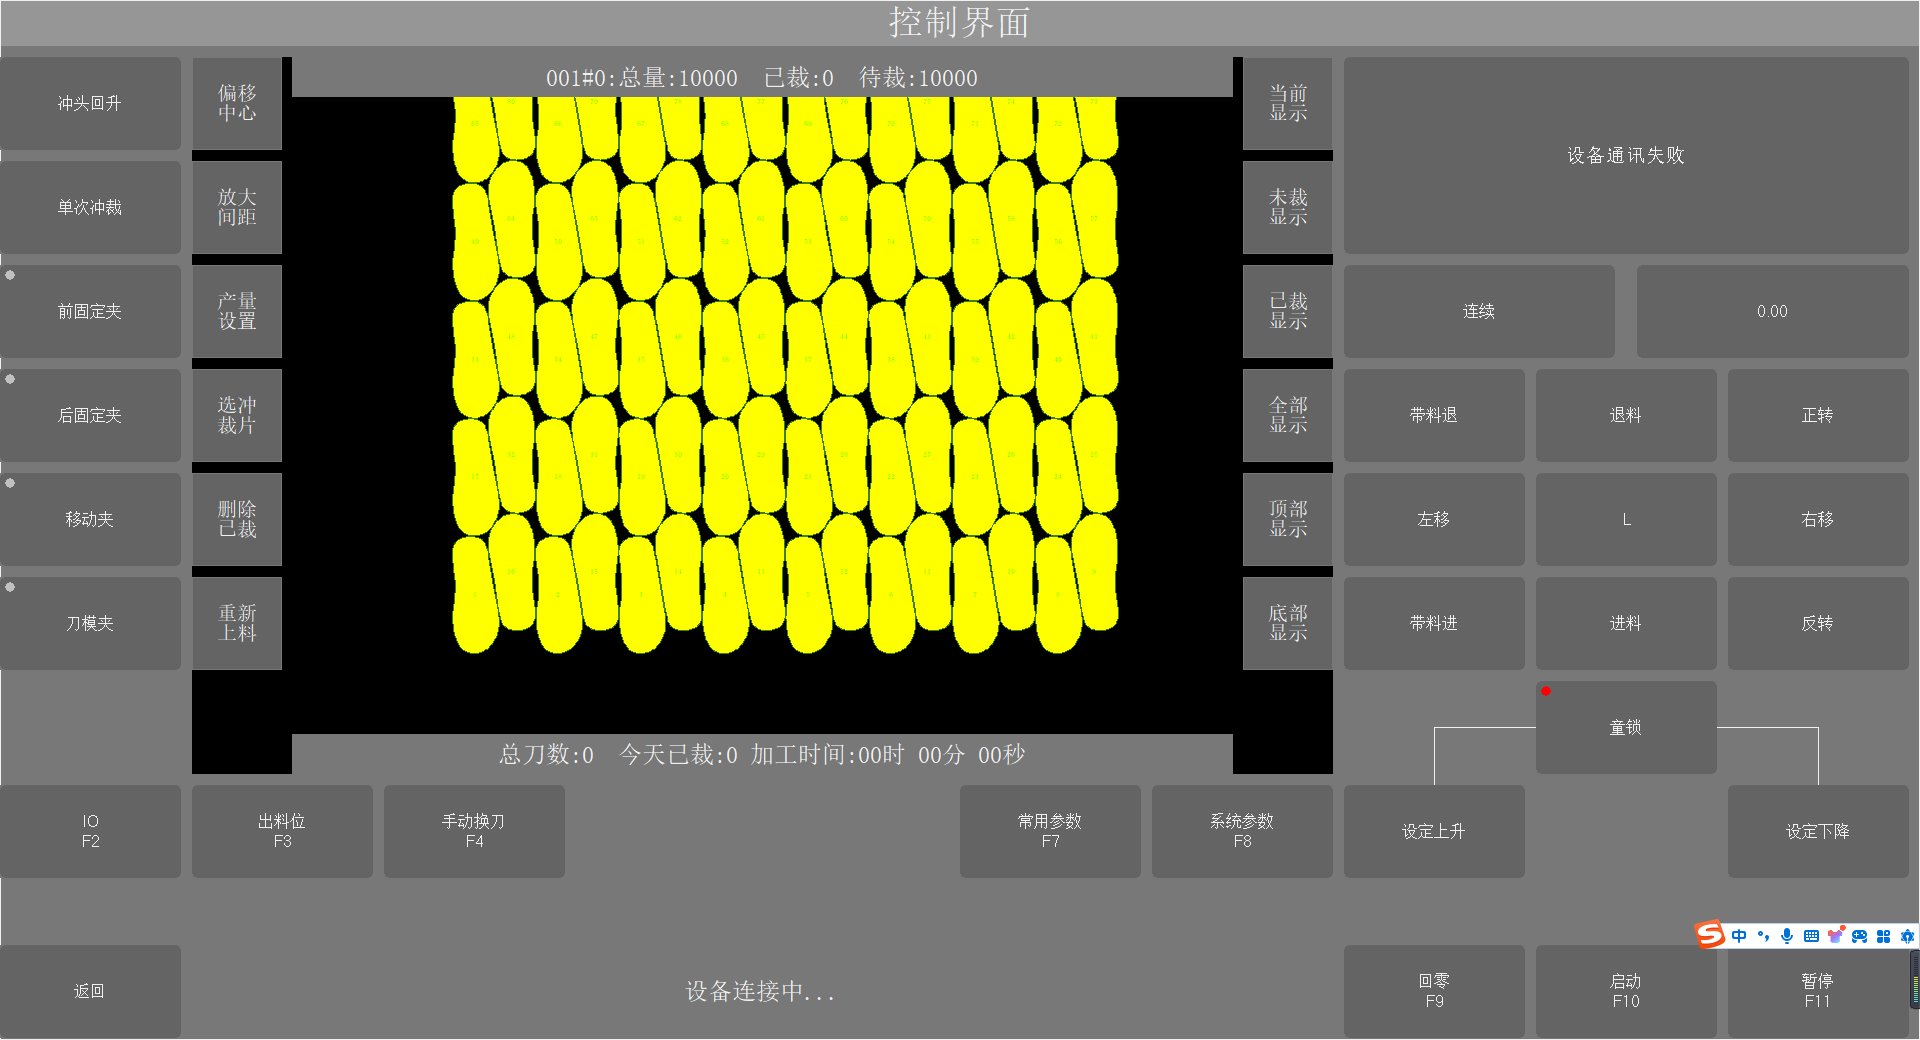Click the 0.00 value field
The width and height of the screenshot is (1920, 1040).
coord(1772,311)
